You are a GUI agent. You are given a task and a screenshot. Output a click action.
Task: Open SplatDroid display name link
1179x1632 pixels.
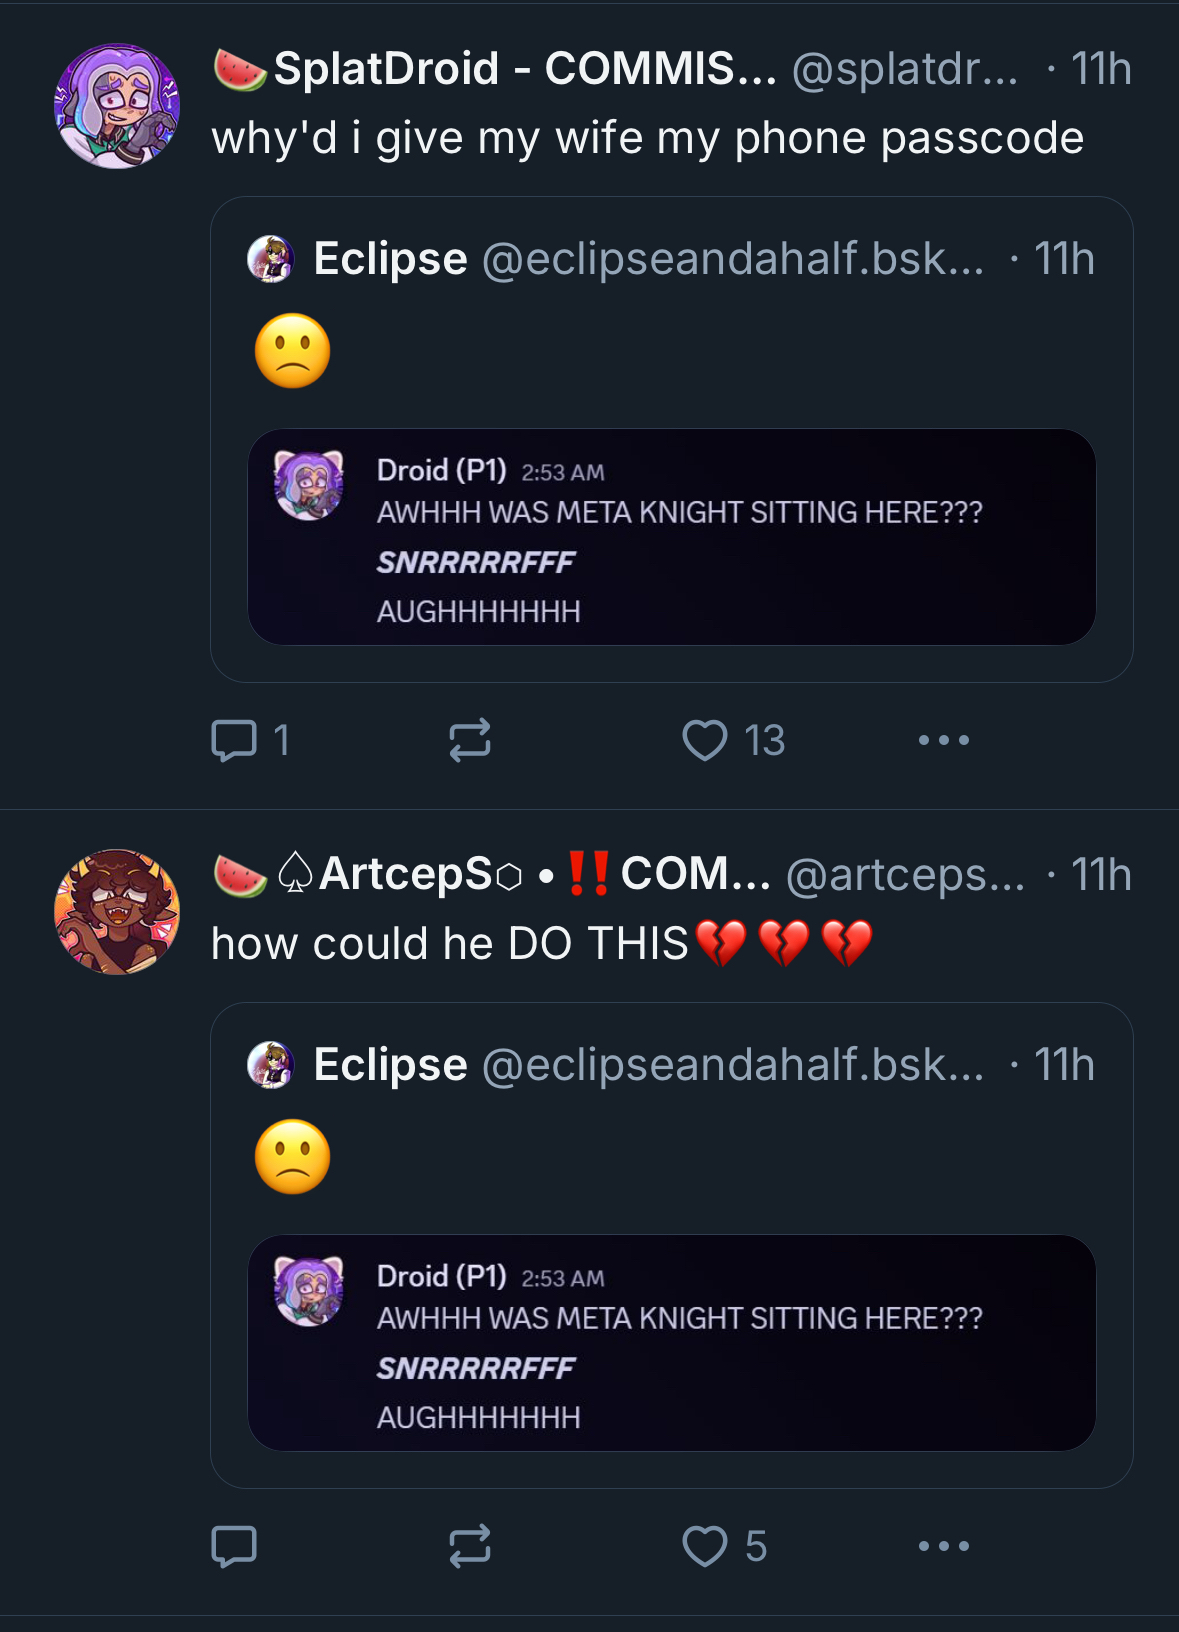click(524, 69)
